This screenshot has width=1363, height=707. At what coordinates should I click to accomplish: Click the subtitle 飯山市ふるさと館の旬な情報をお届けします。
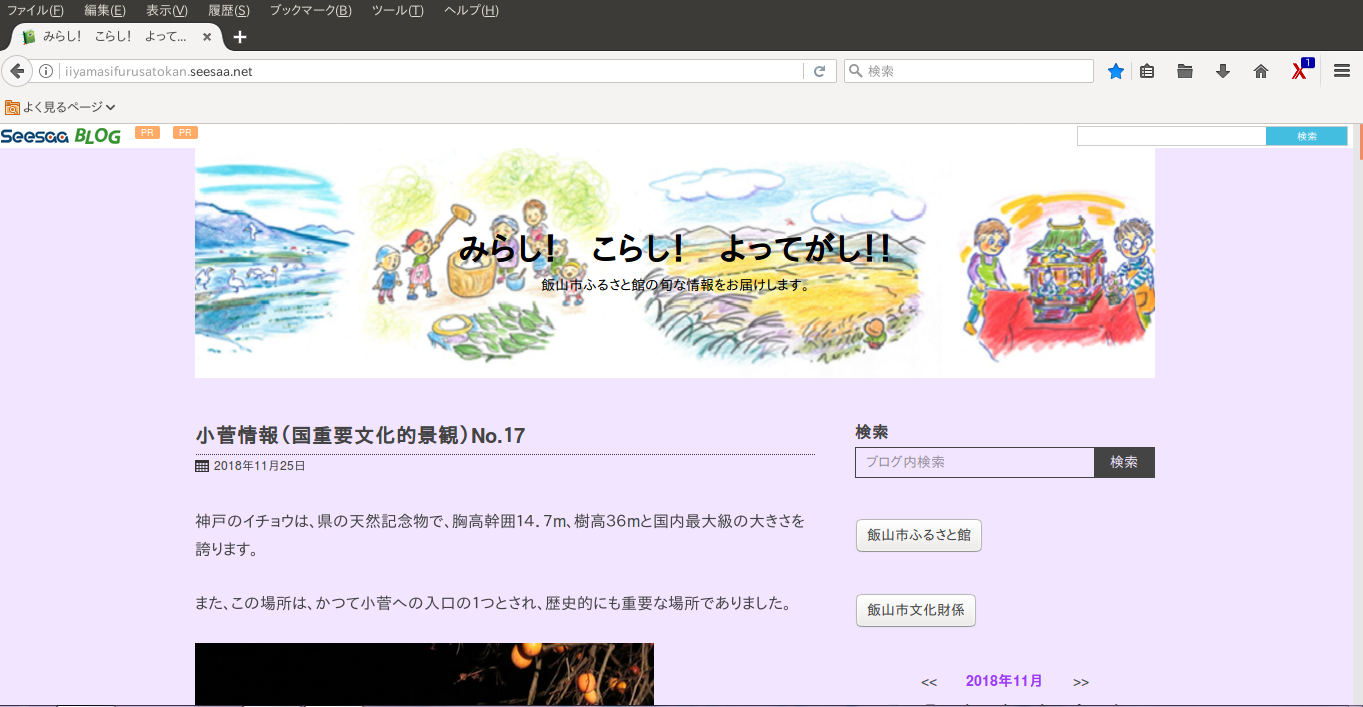point(675,285)
